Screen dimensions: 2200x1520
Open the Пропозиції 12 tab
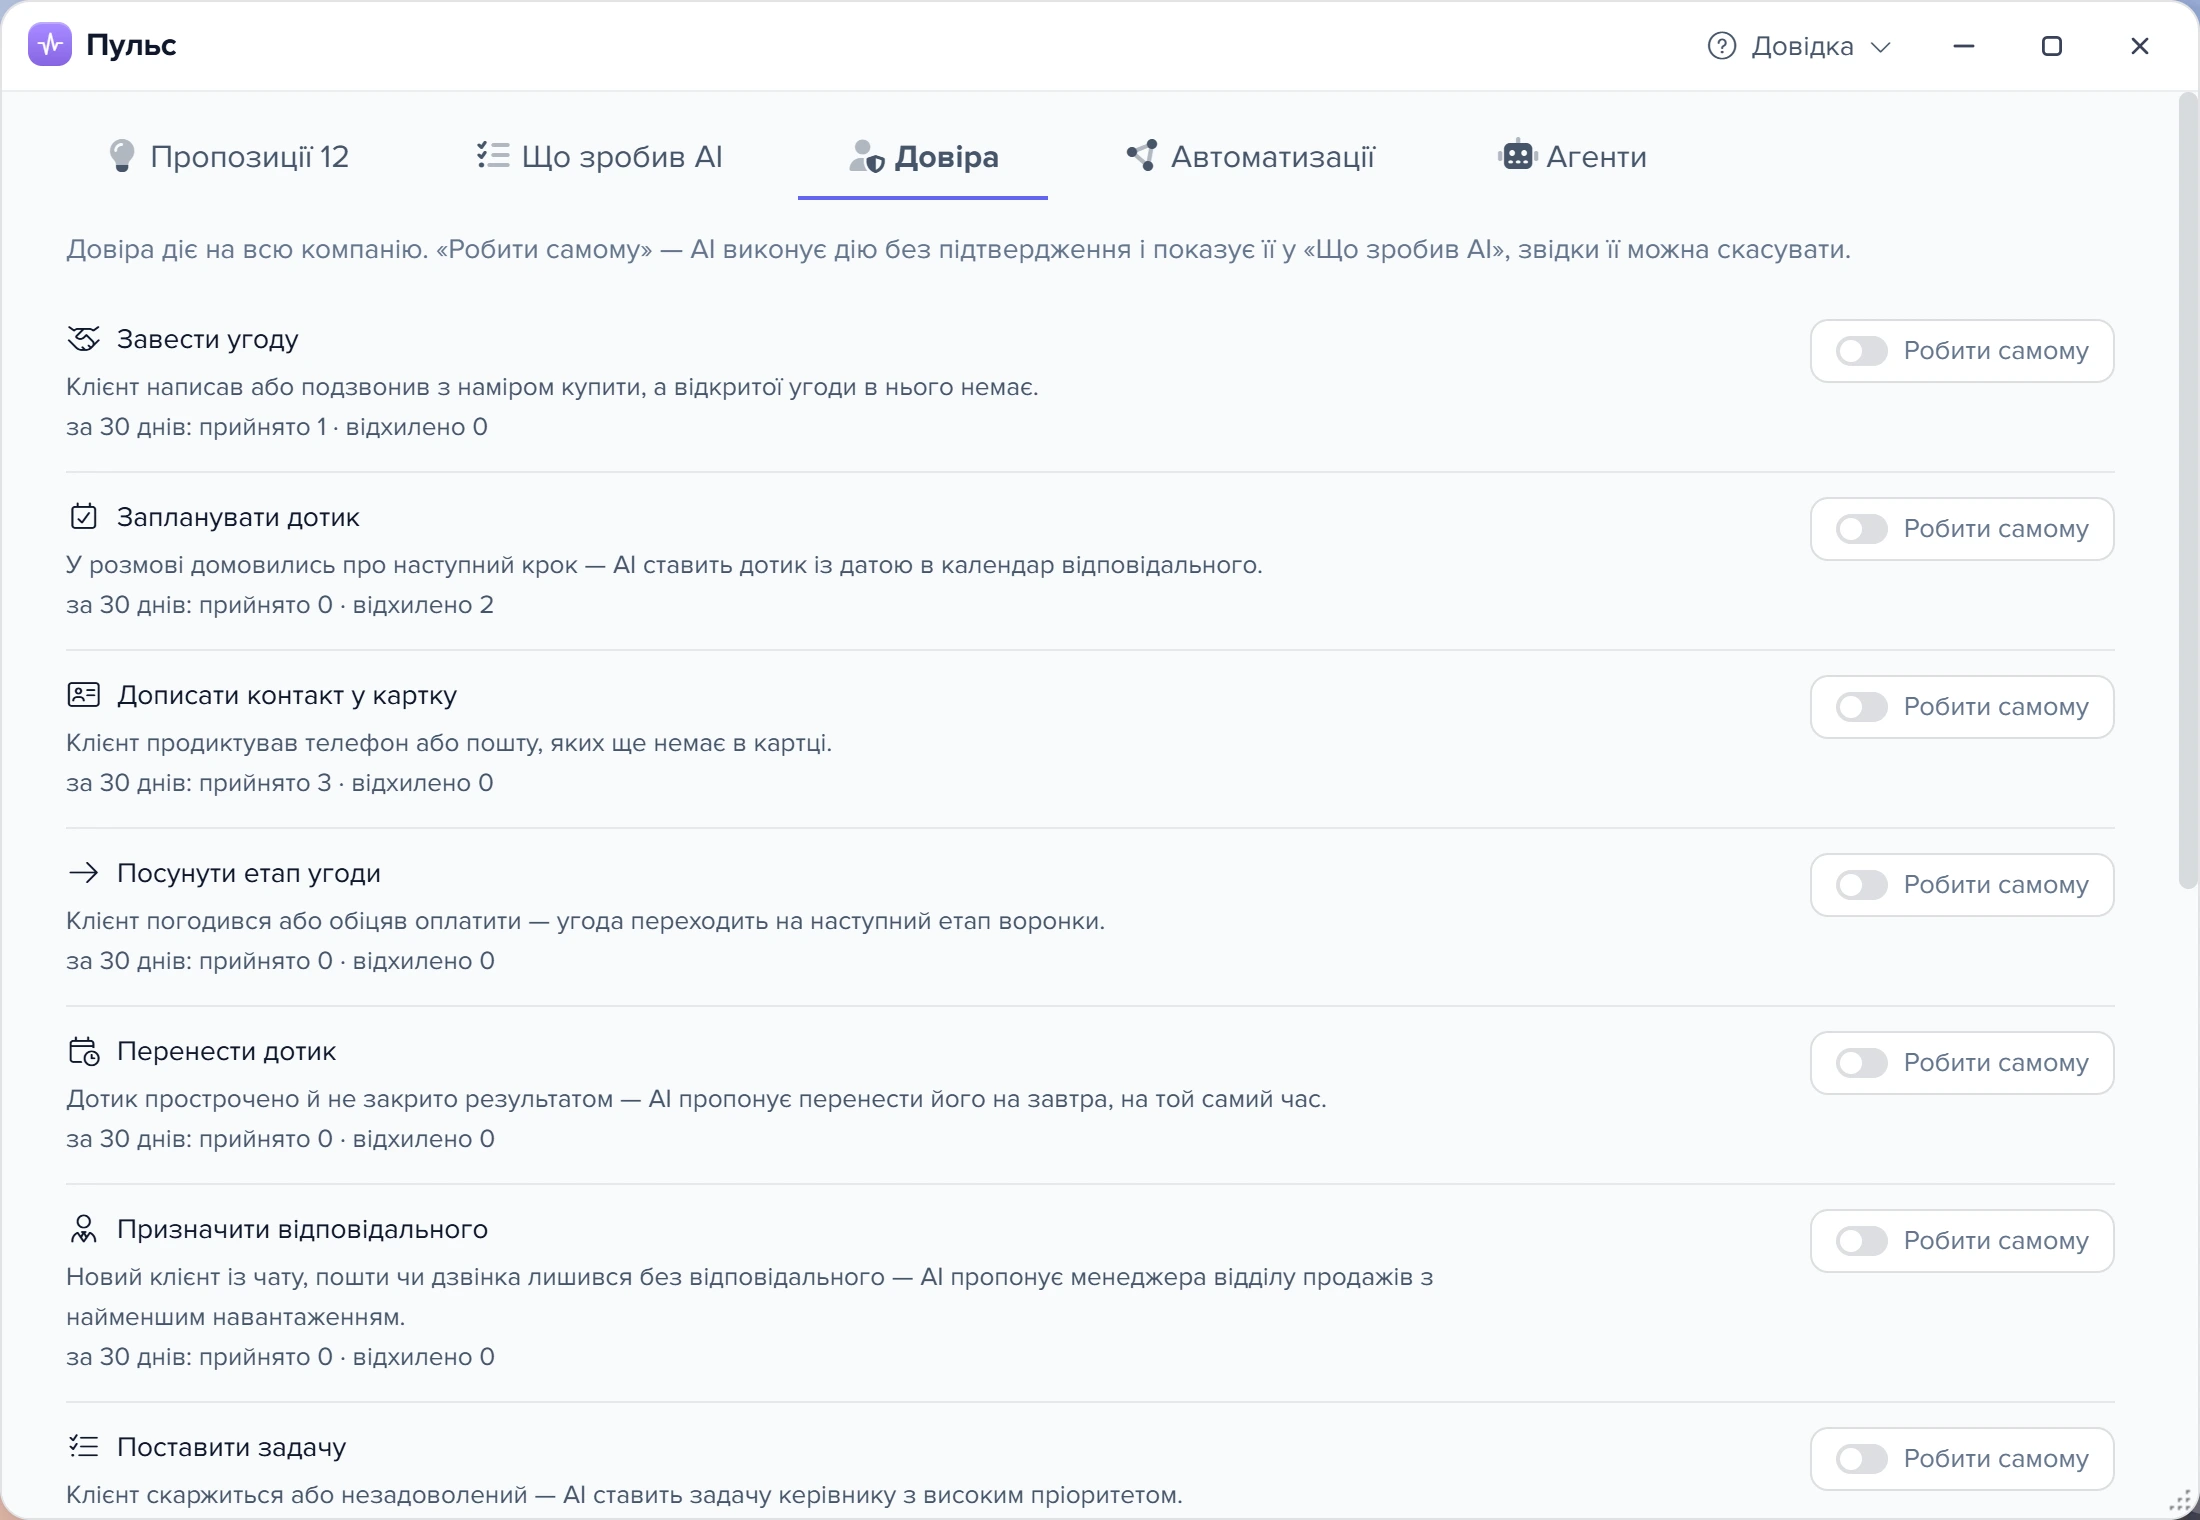pyautogui.click(x=229, y=157)
